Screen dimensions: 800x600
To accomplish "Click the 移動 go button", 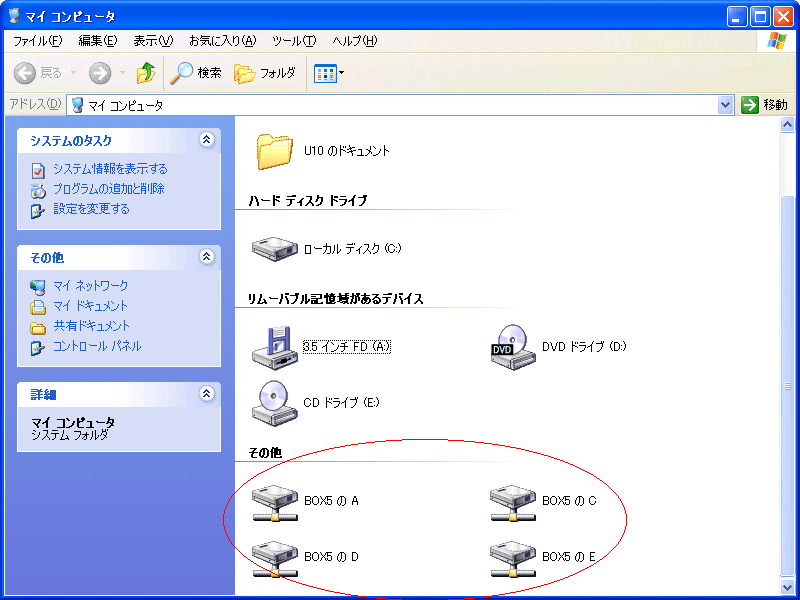I will pos(764,105).
